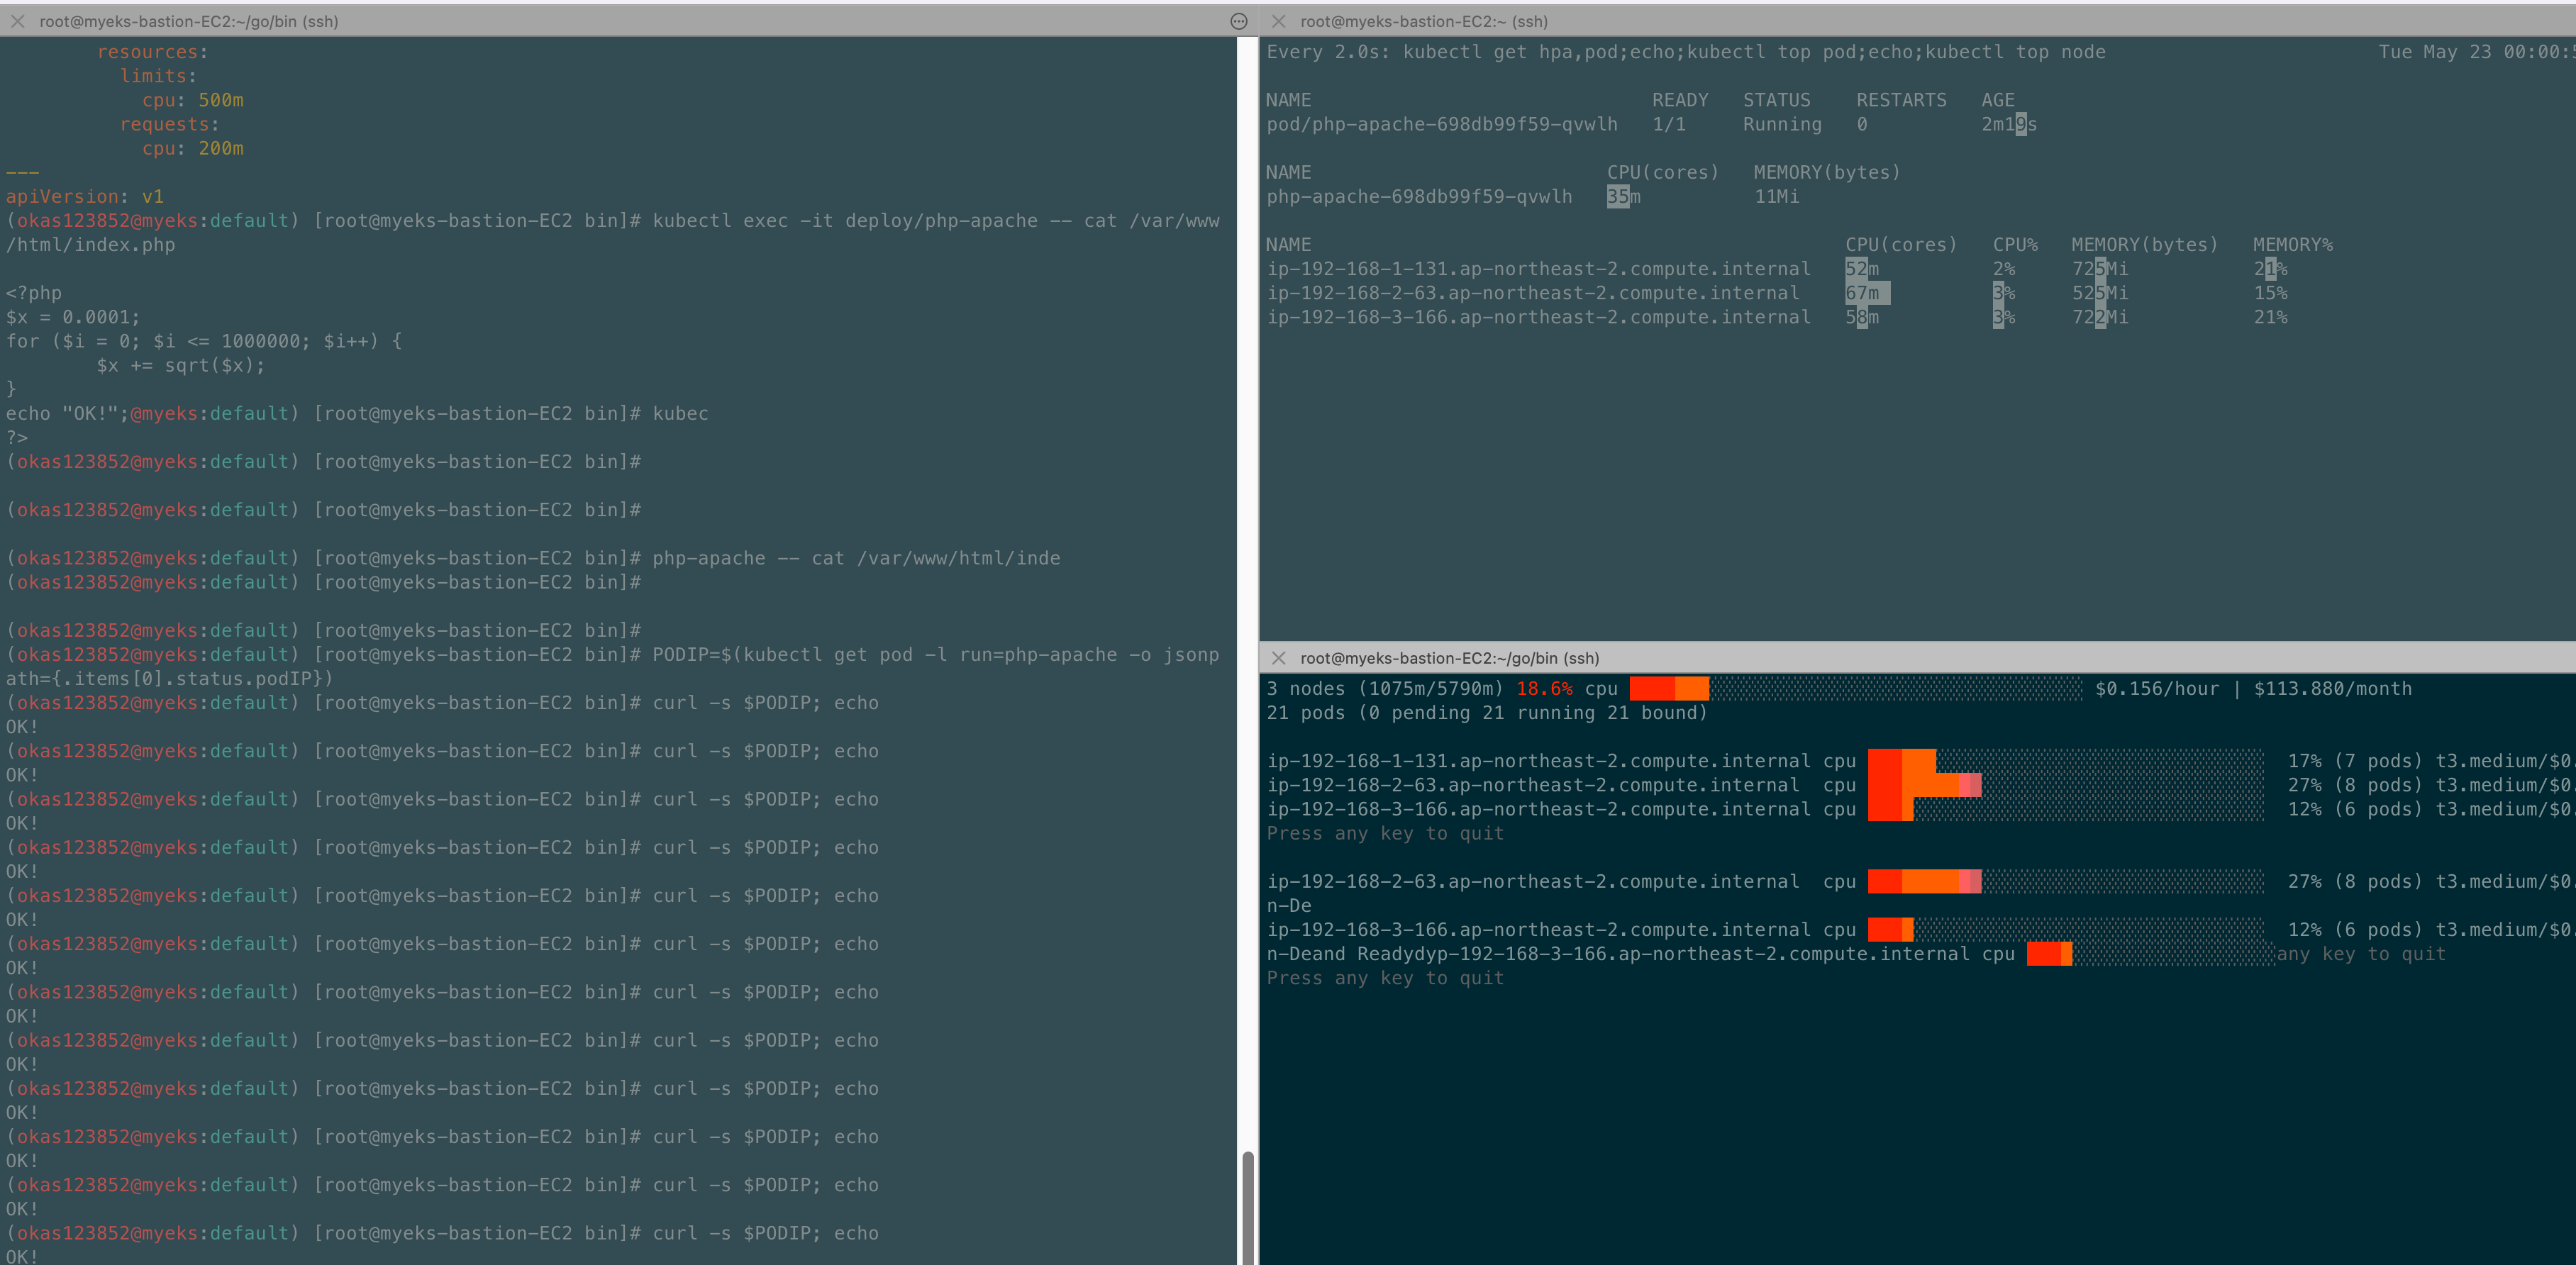Close the left go/bin ssh pane

pos(17,21)
